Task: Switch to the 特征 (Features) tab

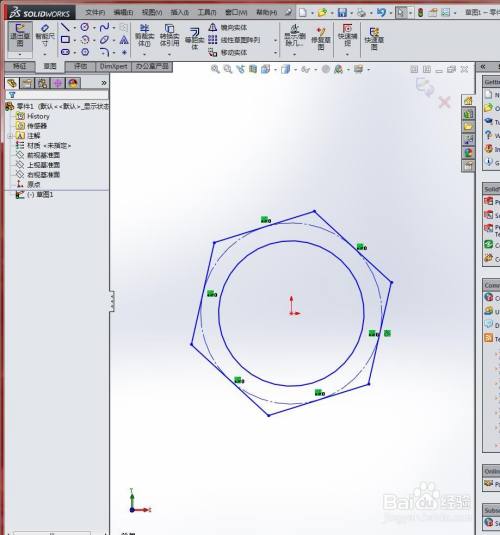Action: pos(20,66)
